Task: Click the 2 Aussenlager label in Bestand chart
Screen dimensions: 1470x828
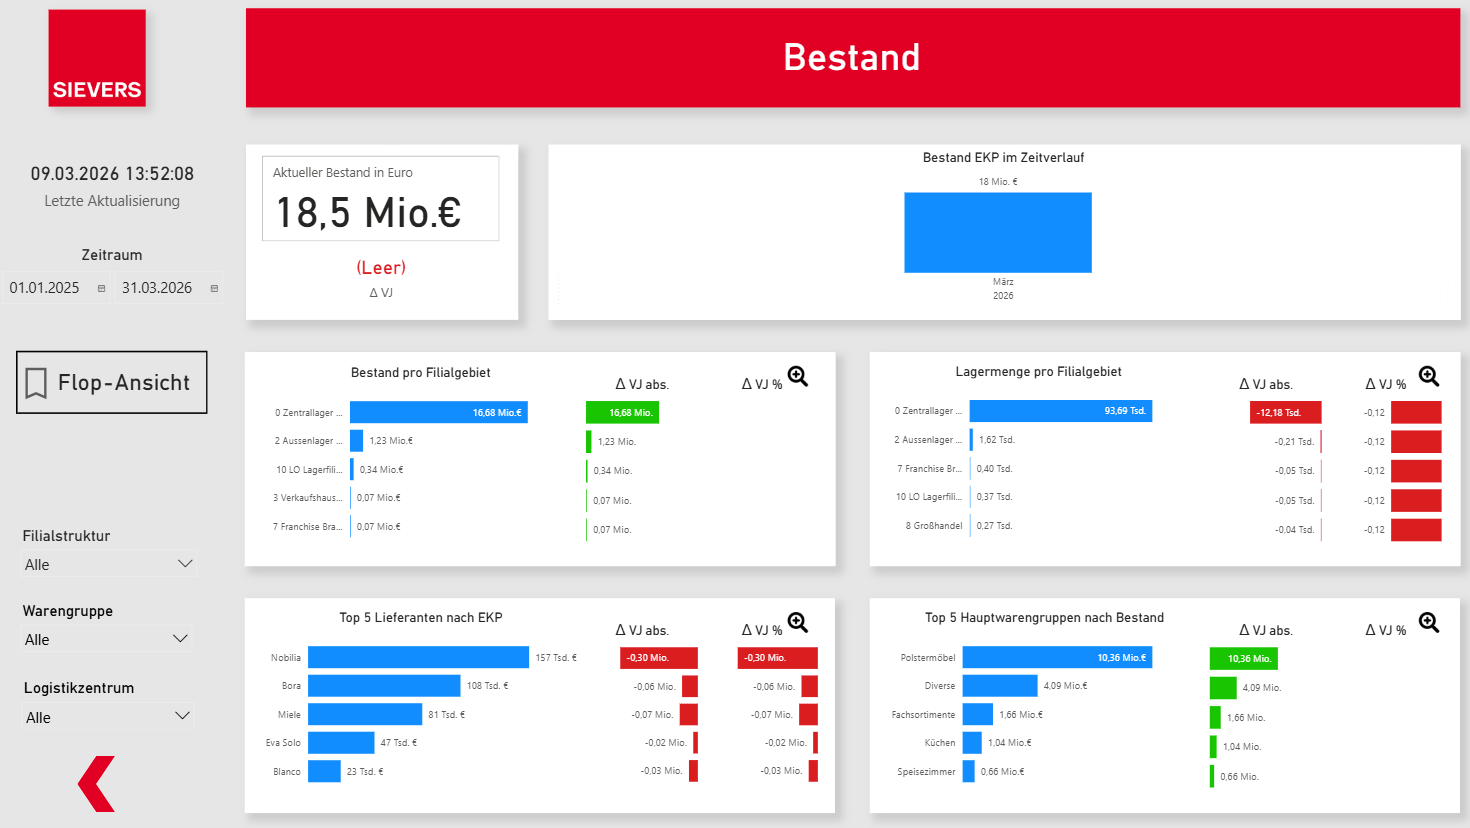Action: tap(308, 441)
